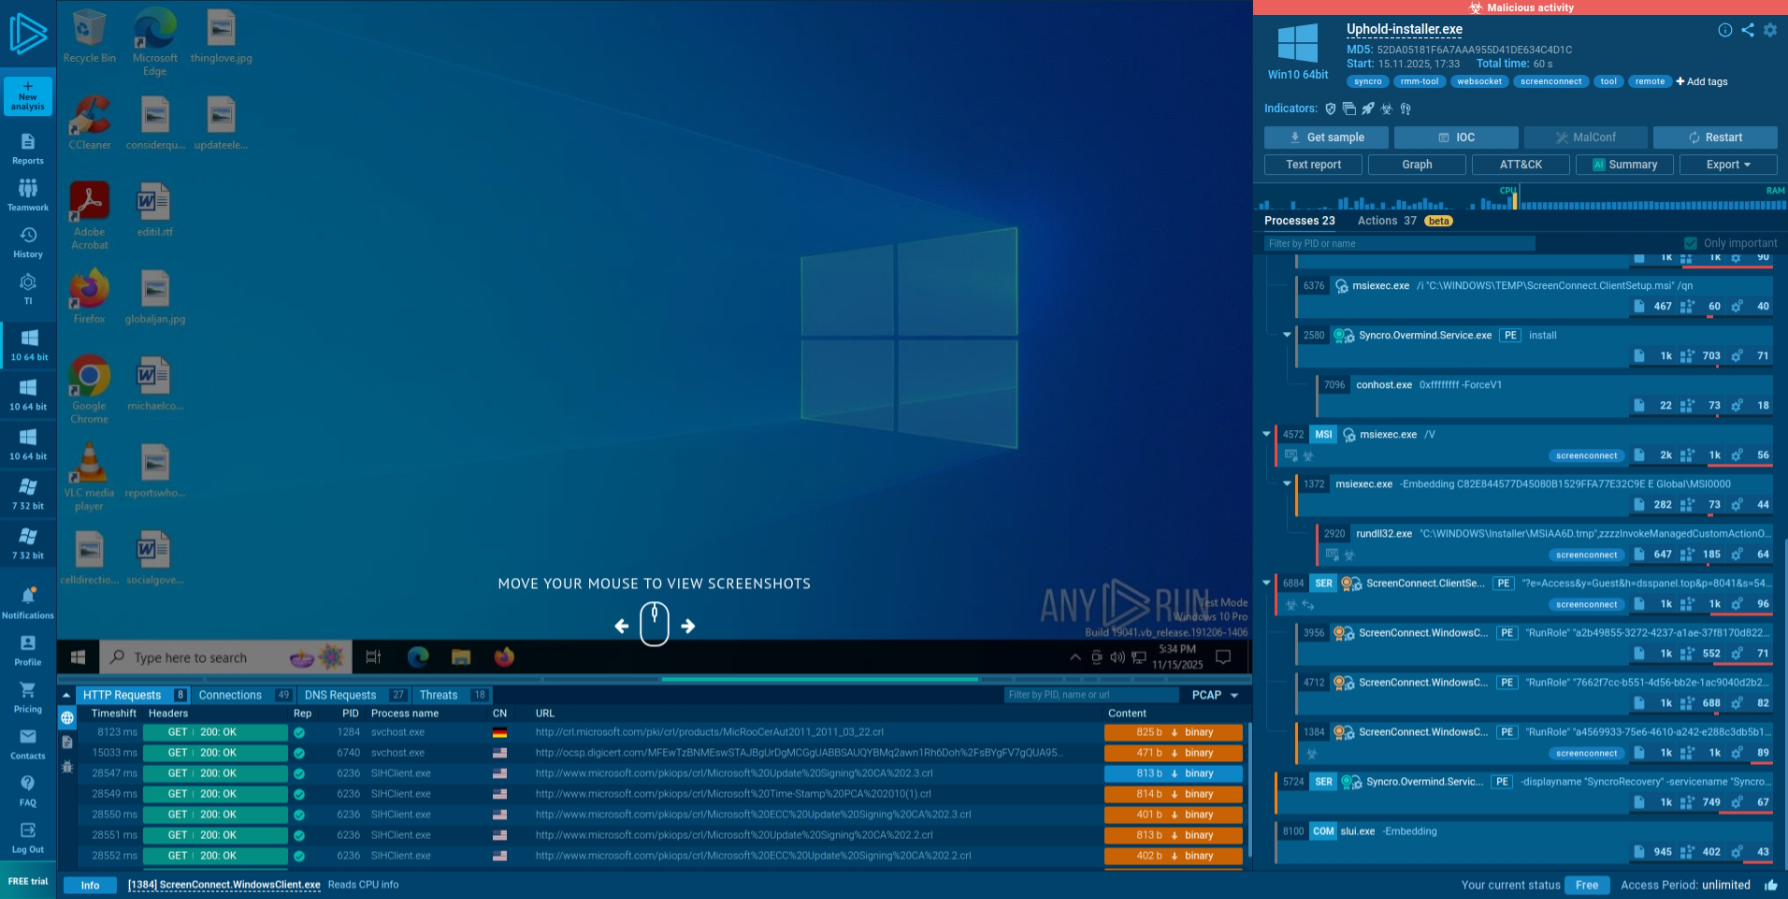1788x899 pixels.
Task: Click the task info circle icon
Action: pos(1725,30)
